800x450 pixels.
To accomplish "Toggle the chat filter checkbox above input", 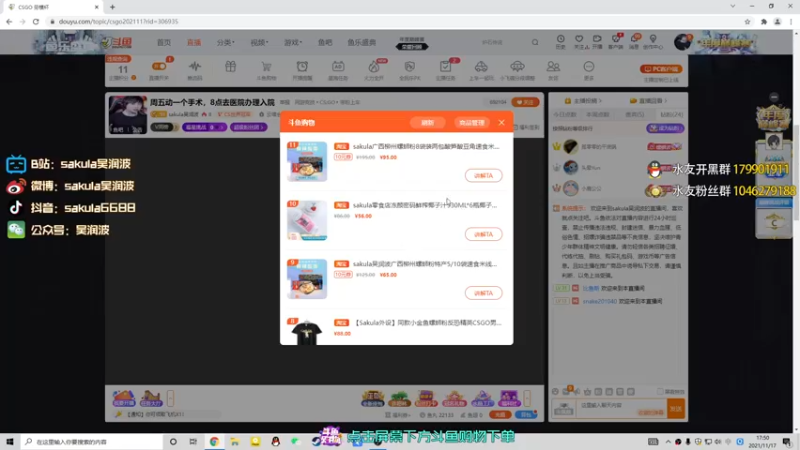I will (x=660, y=392).
